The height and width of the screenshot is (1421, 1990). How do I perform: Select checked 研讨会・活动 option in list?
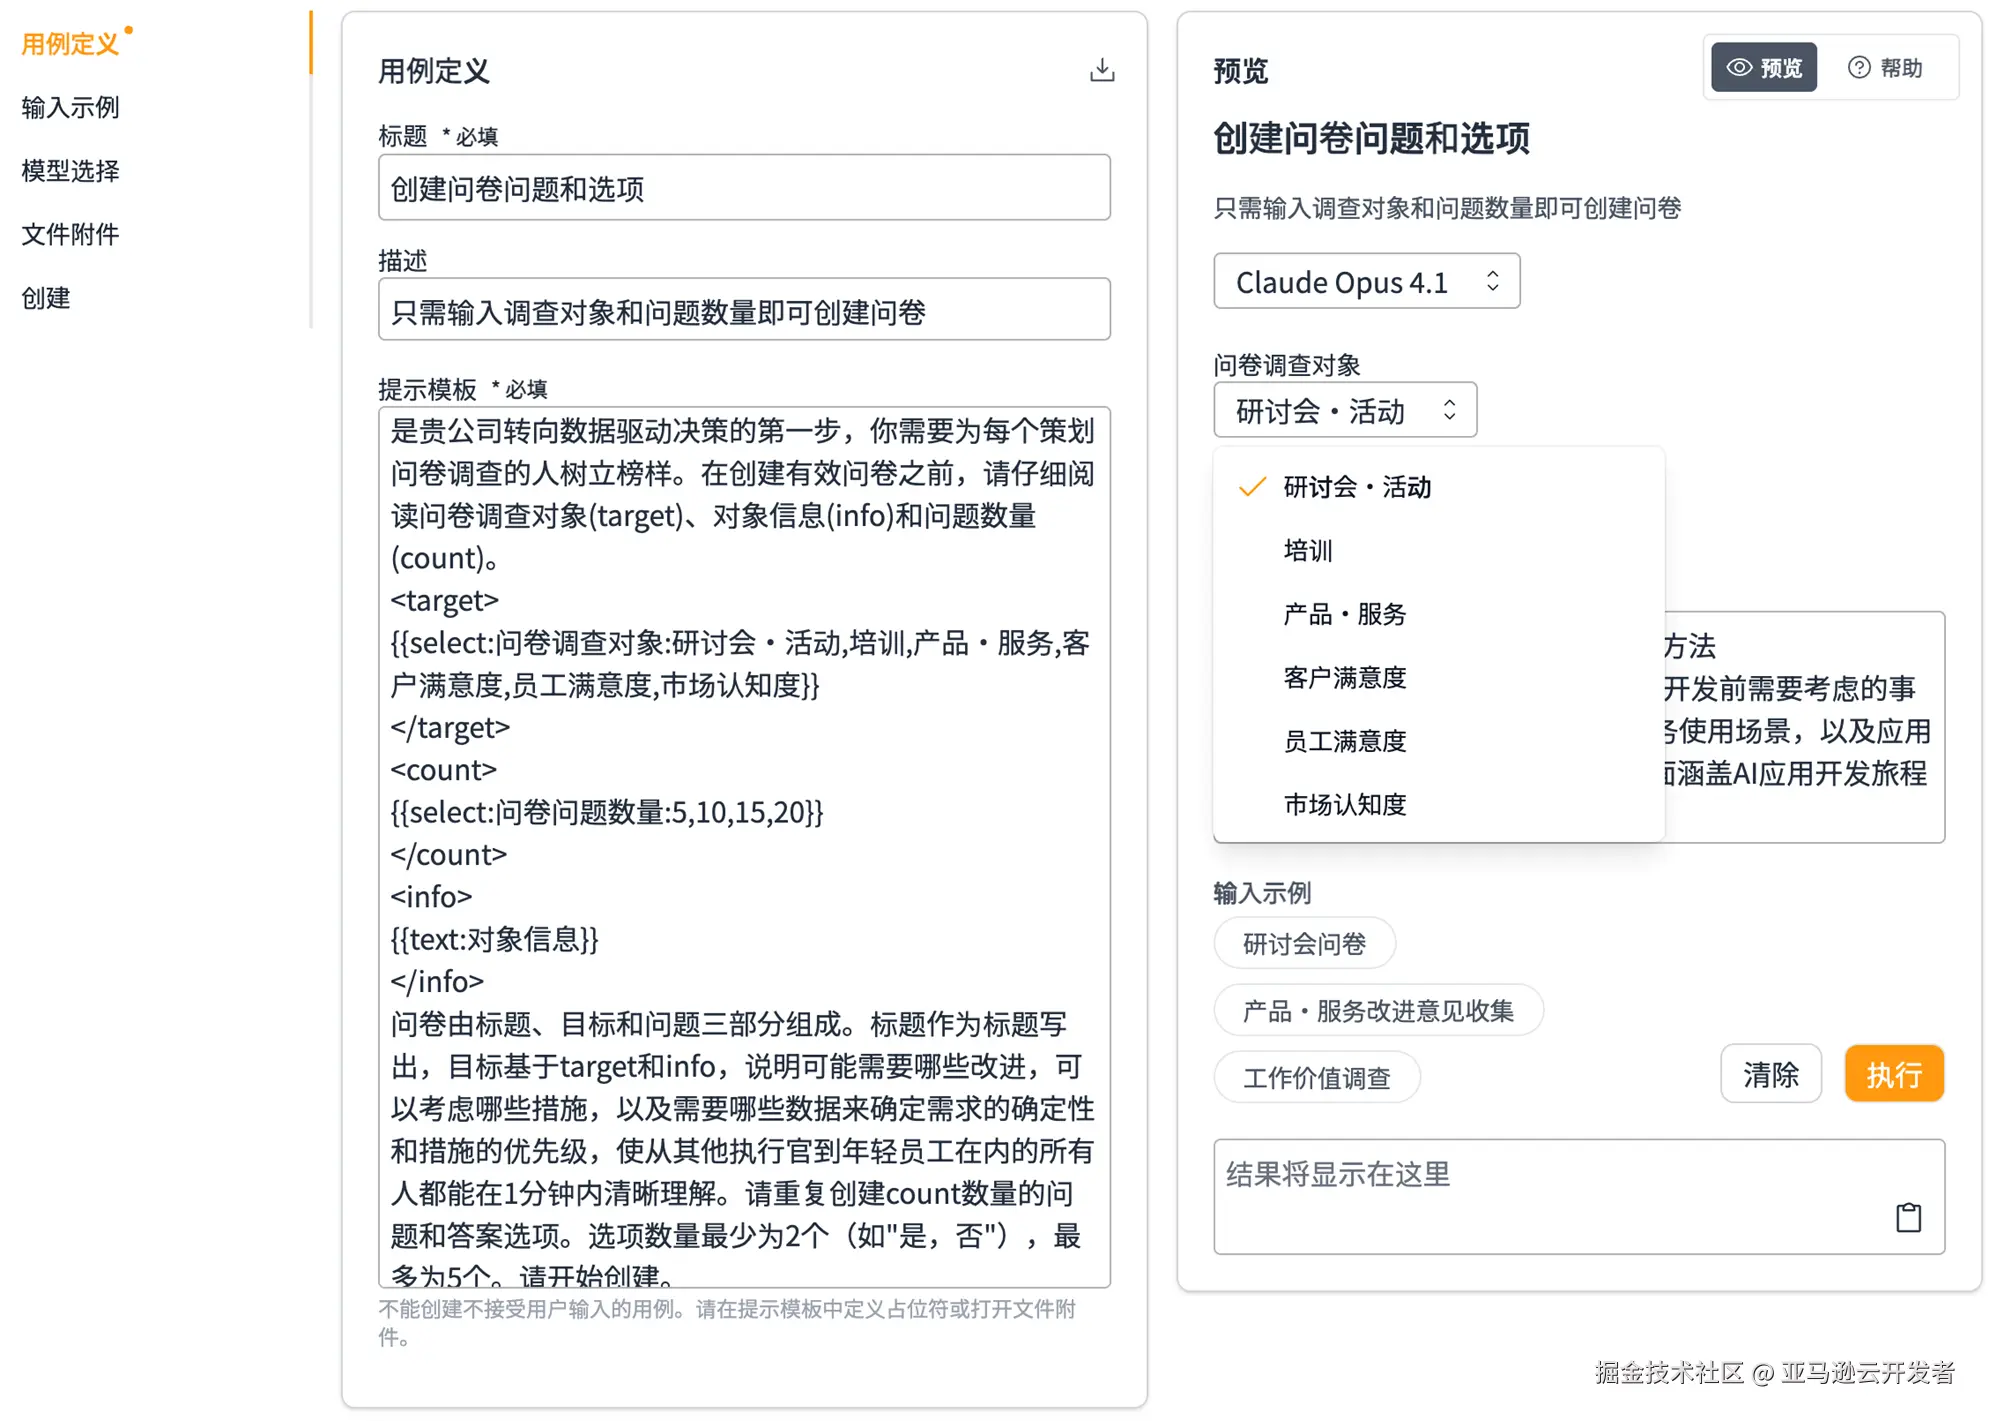(x=1356, y=487)
